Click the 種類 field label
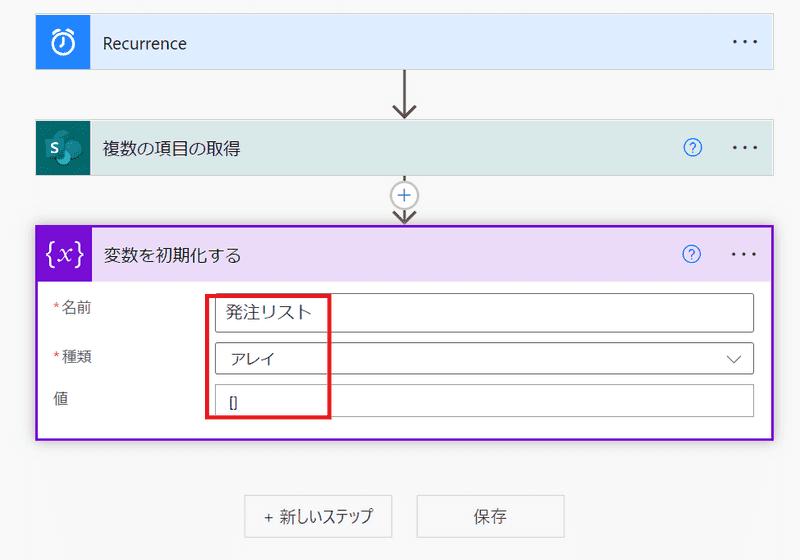This screenshot has height=560, width=800. point(76,356)
